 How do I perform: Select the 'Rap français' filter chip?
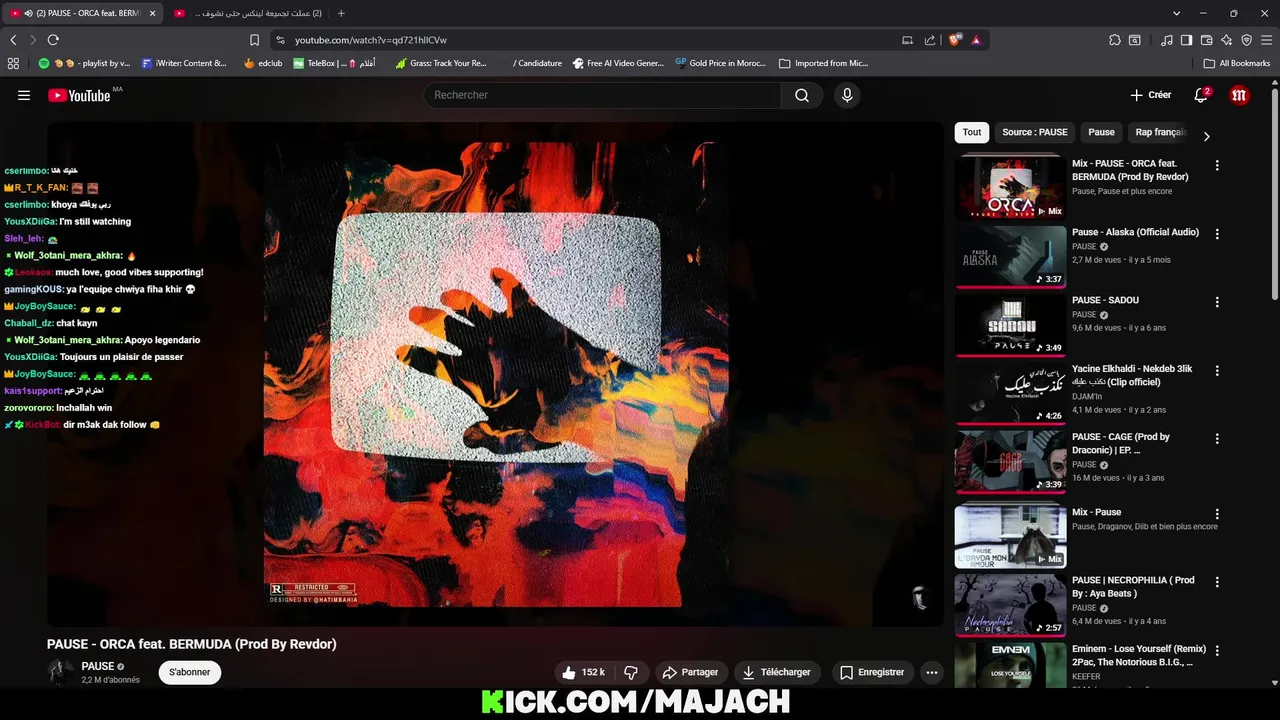(1160, 132)
